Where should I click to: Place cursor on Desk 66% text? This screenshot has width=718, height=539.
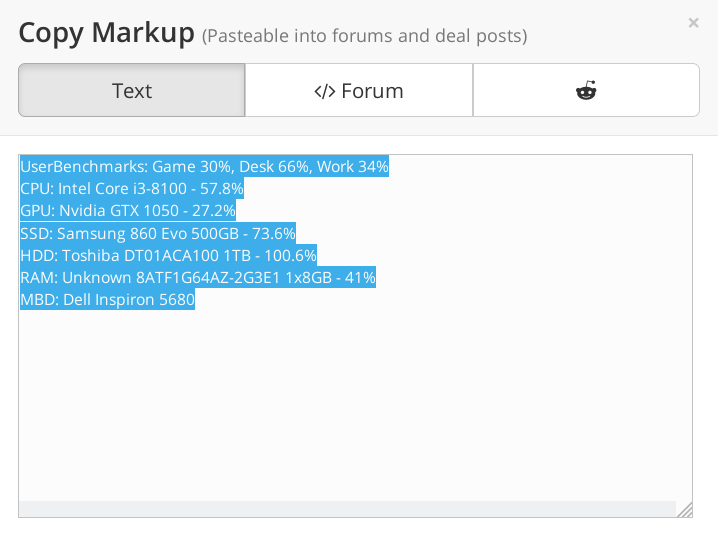(274, 166)
